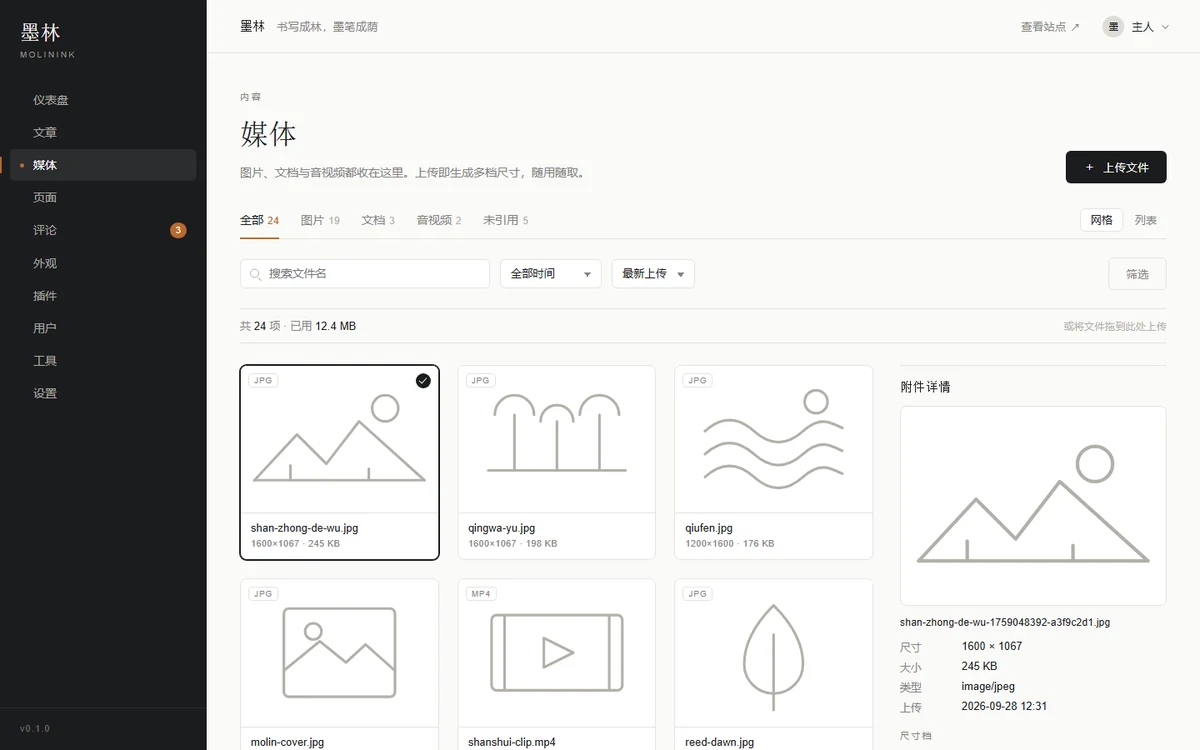This screenshot has height=750, width=1200.
Task: Follow the 查看站点 link
Action: tap(1050, 27)
